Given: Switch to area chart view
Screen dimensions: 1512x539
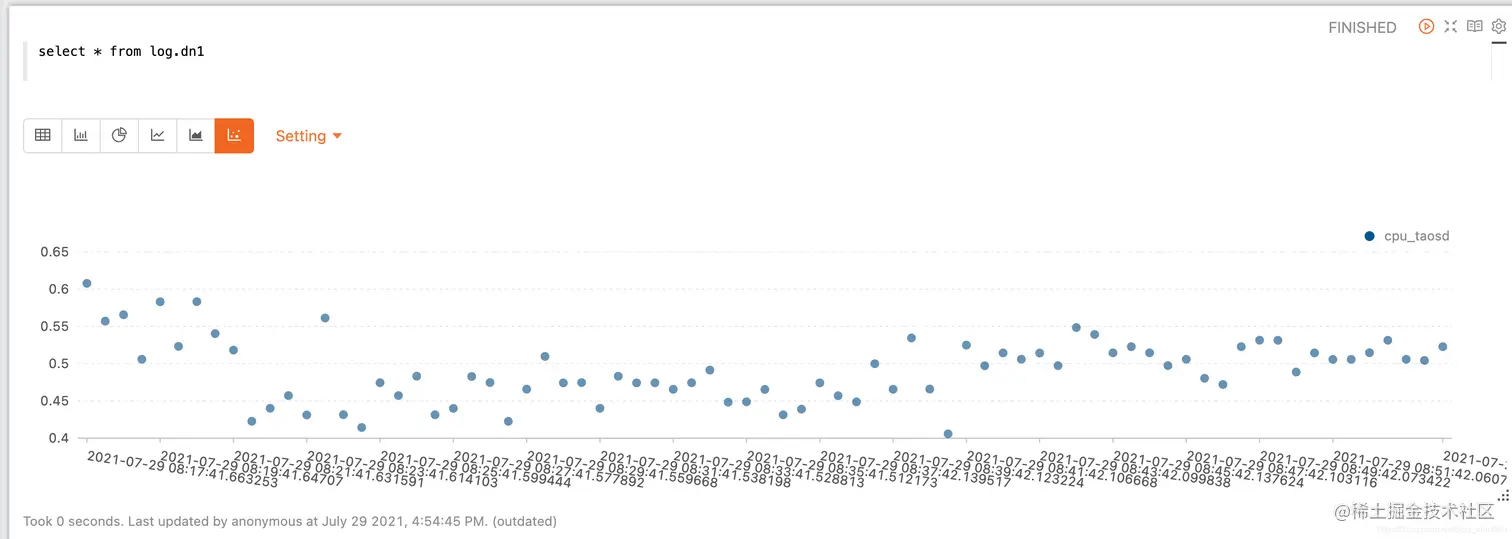Looking at the screenshot, I should coord(196,135).
